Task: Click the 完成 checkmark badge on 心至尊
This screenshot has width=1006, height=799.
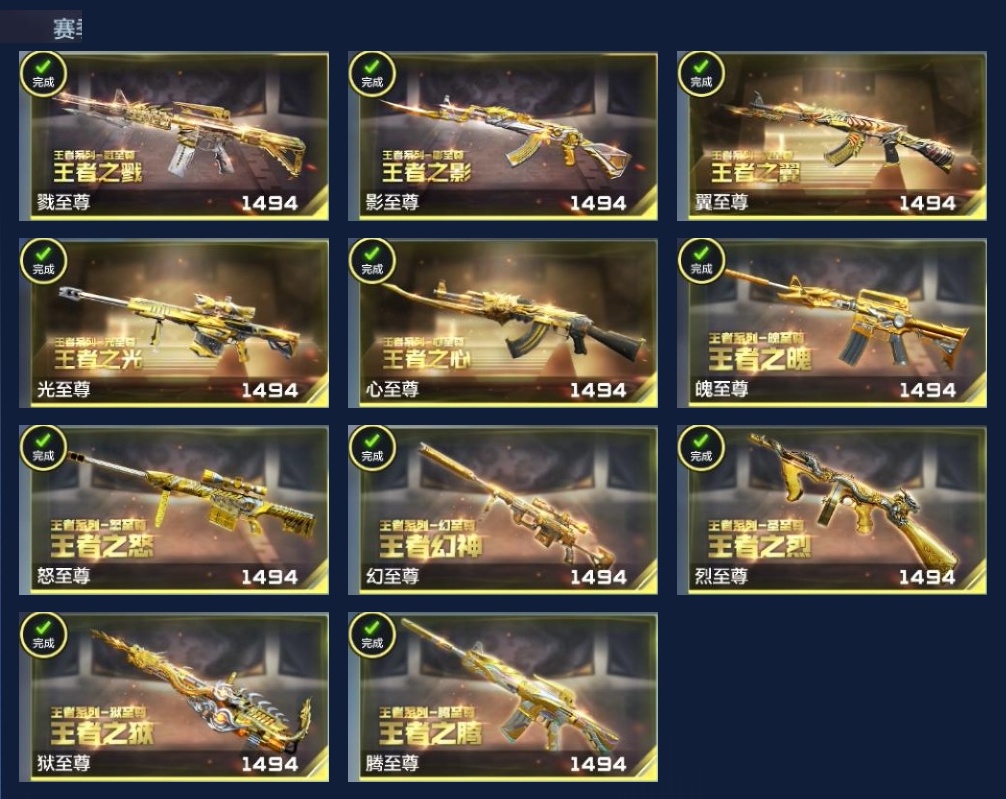Action: (x=372, y=261)
